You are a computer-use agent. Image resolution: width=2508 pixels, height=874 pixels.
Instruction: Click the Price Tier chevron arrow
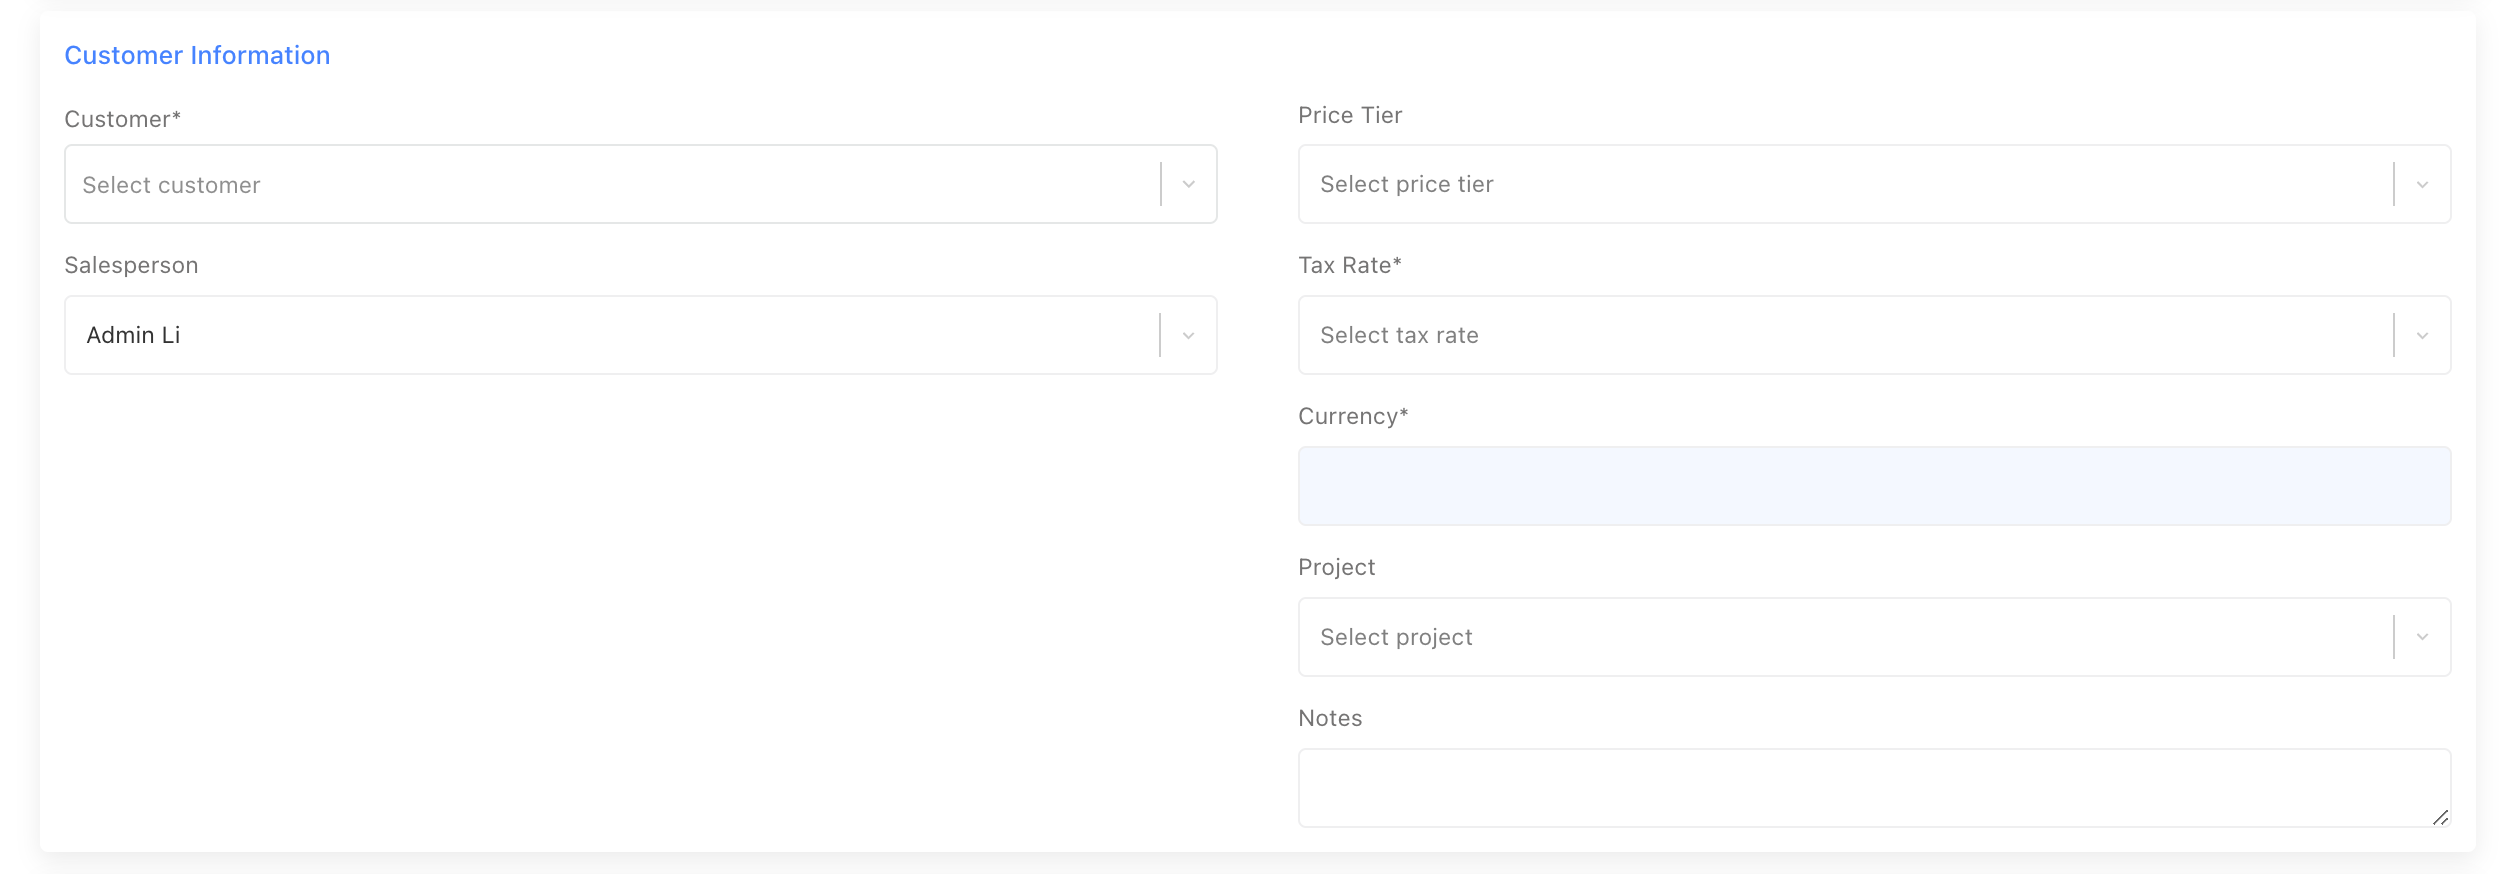[x=2422, y=185]
